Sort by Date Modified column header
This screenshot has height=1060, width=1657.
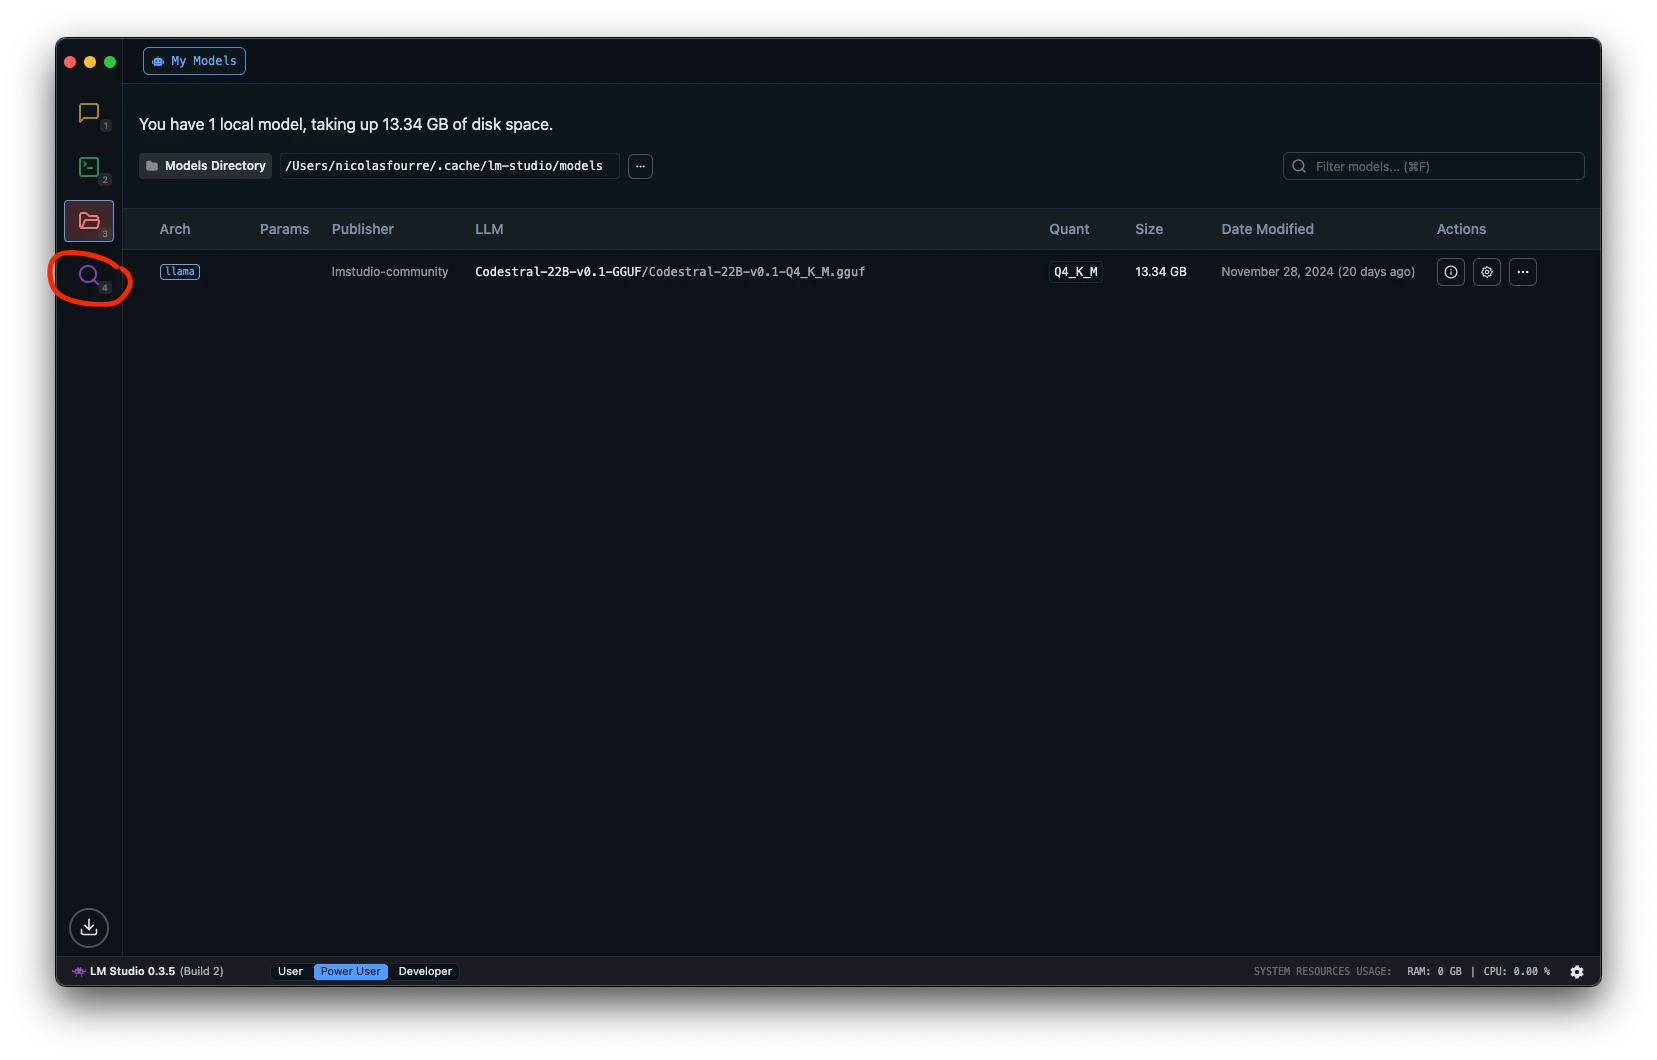pyautogui.click(x=1267, y=229)
